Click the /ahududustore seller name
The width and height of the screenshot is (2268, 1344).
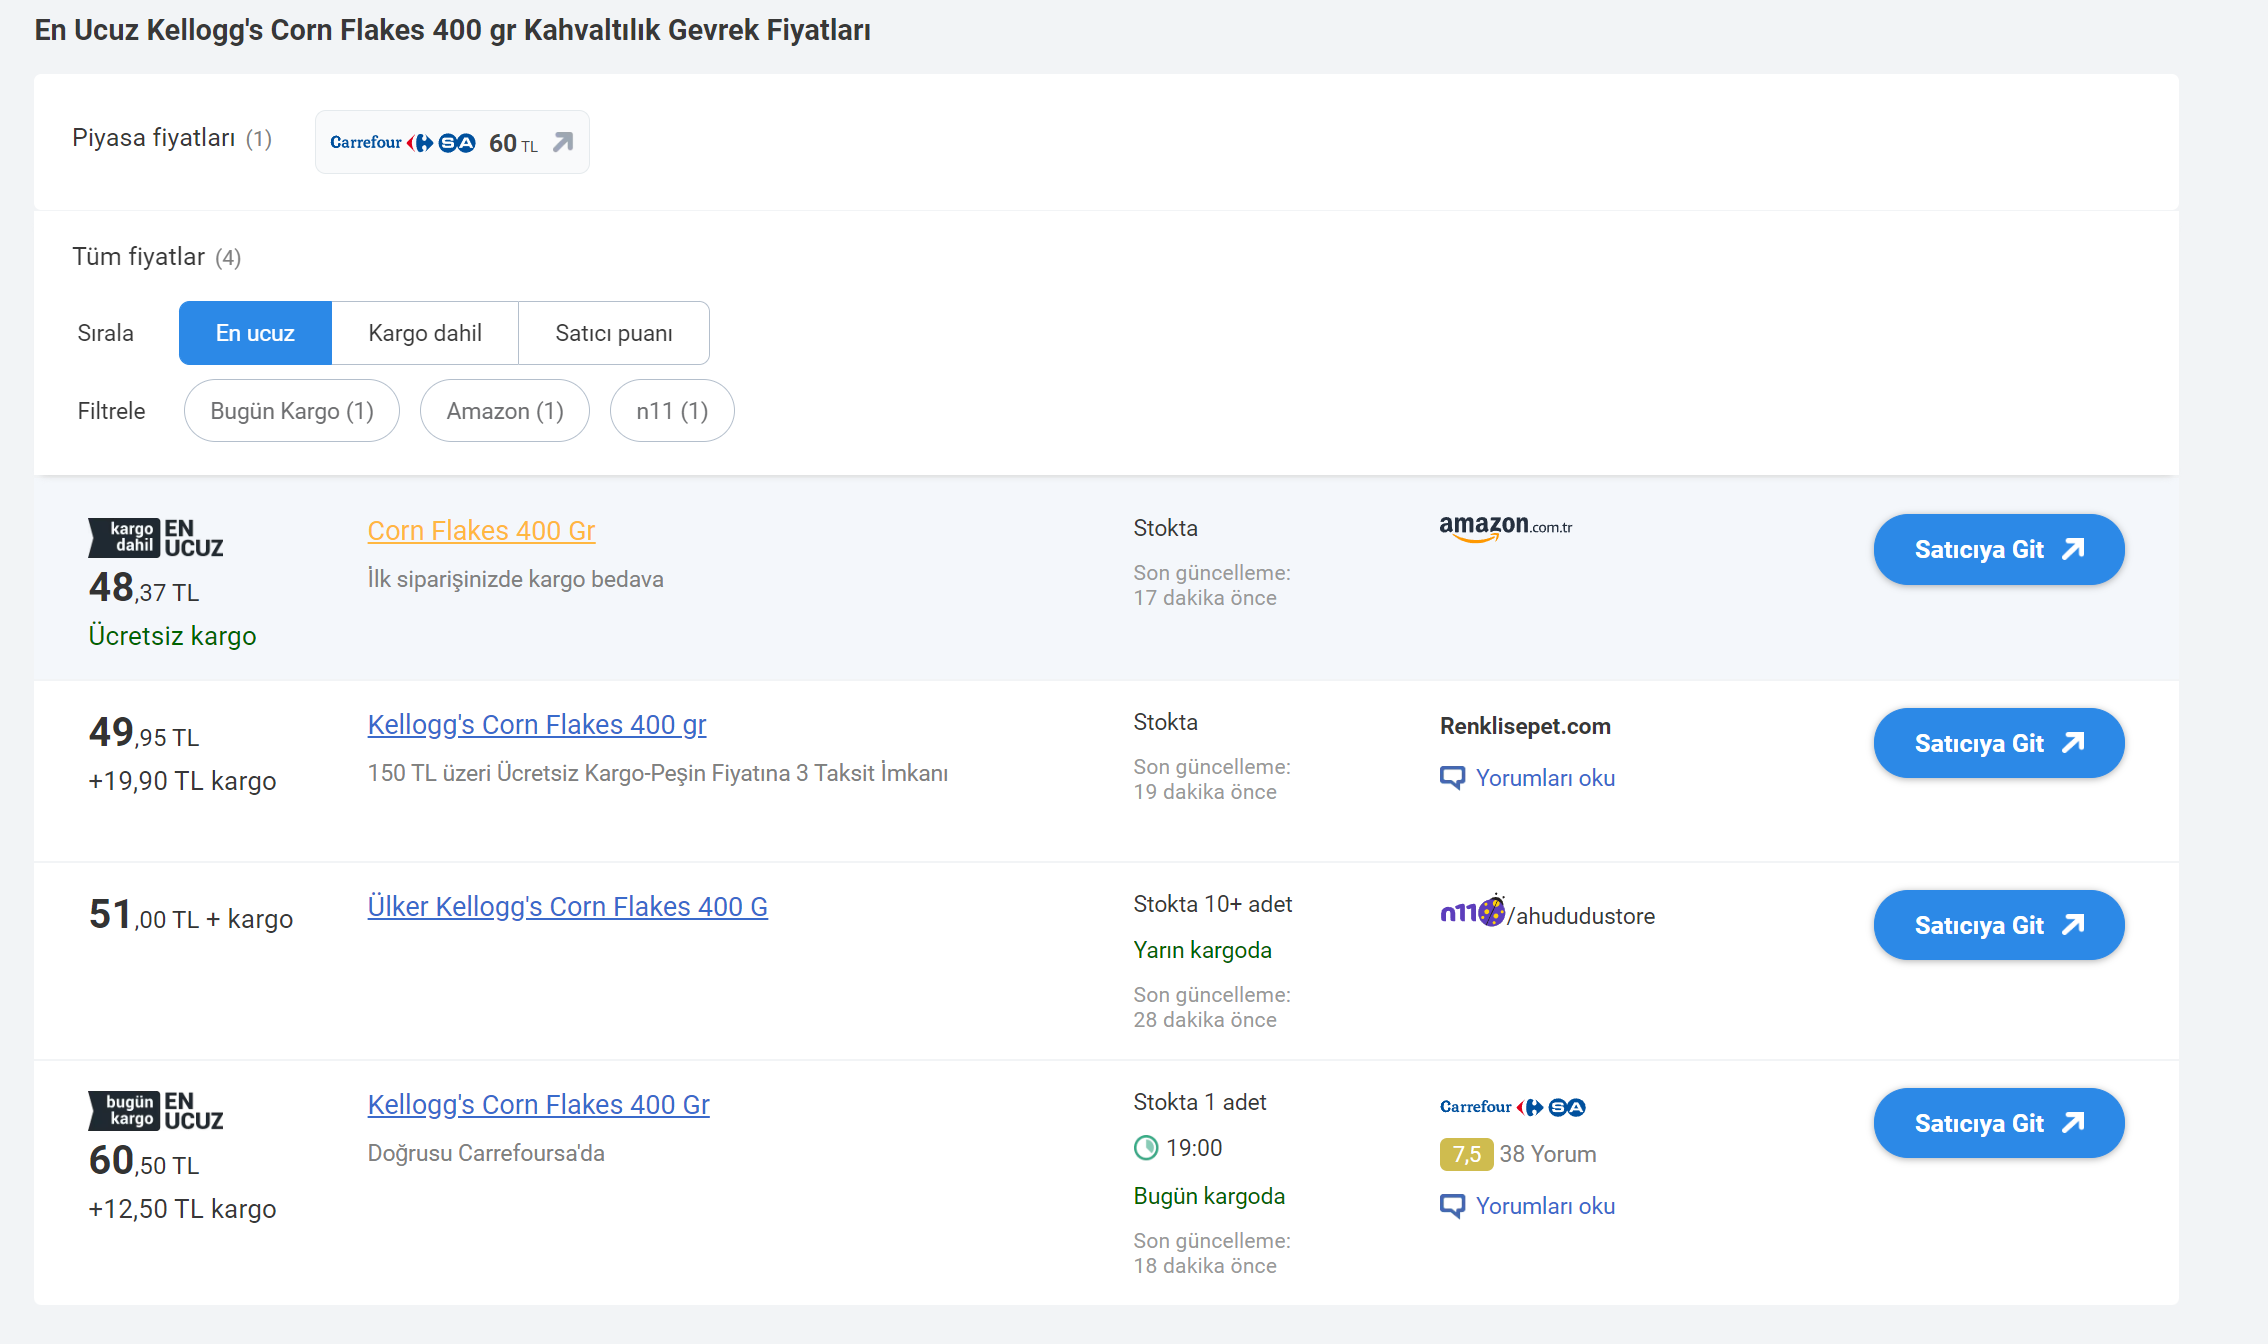[x=1582, y=916]
